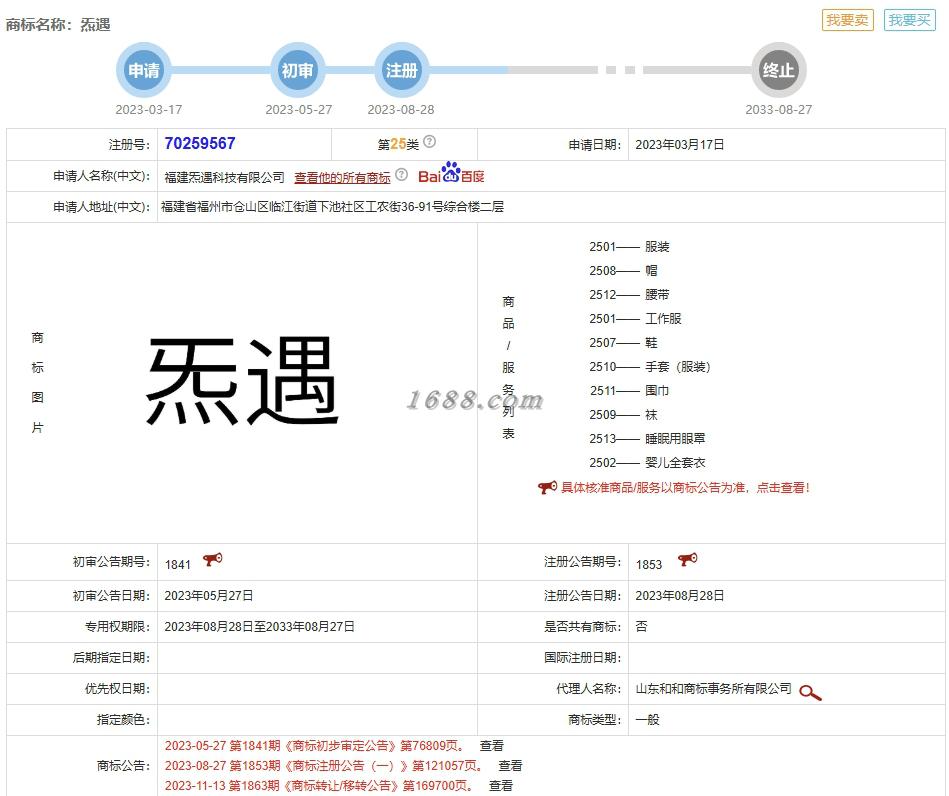Select the 2502 婴儿全套衣 goods item
Image resolution: width=949 pixels, height=796 pixels.
click(648, 462)
